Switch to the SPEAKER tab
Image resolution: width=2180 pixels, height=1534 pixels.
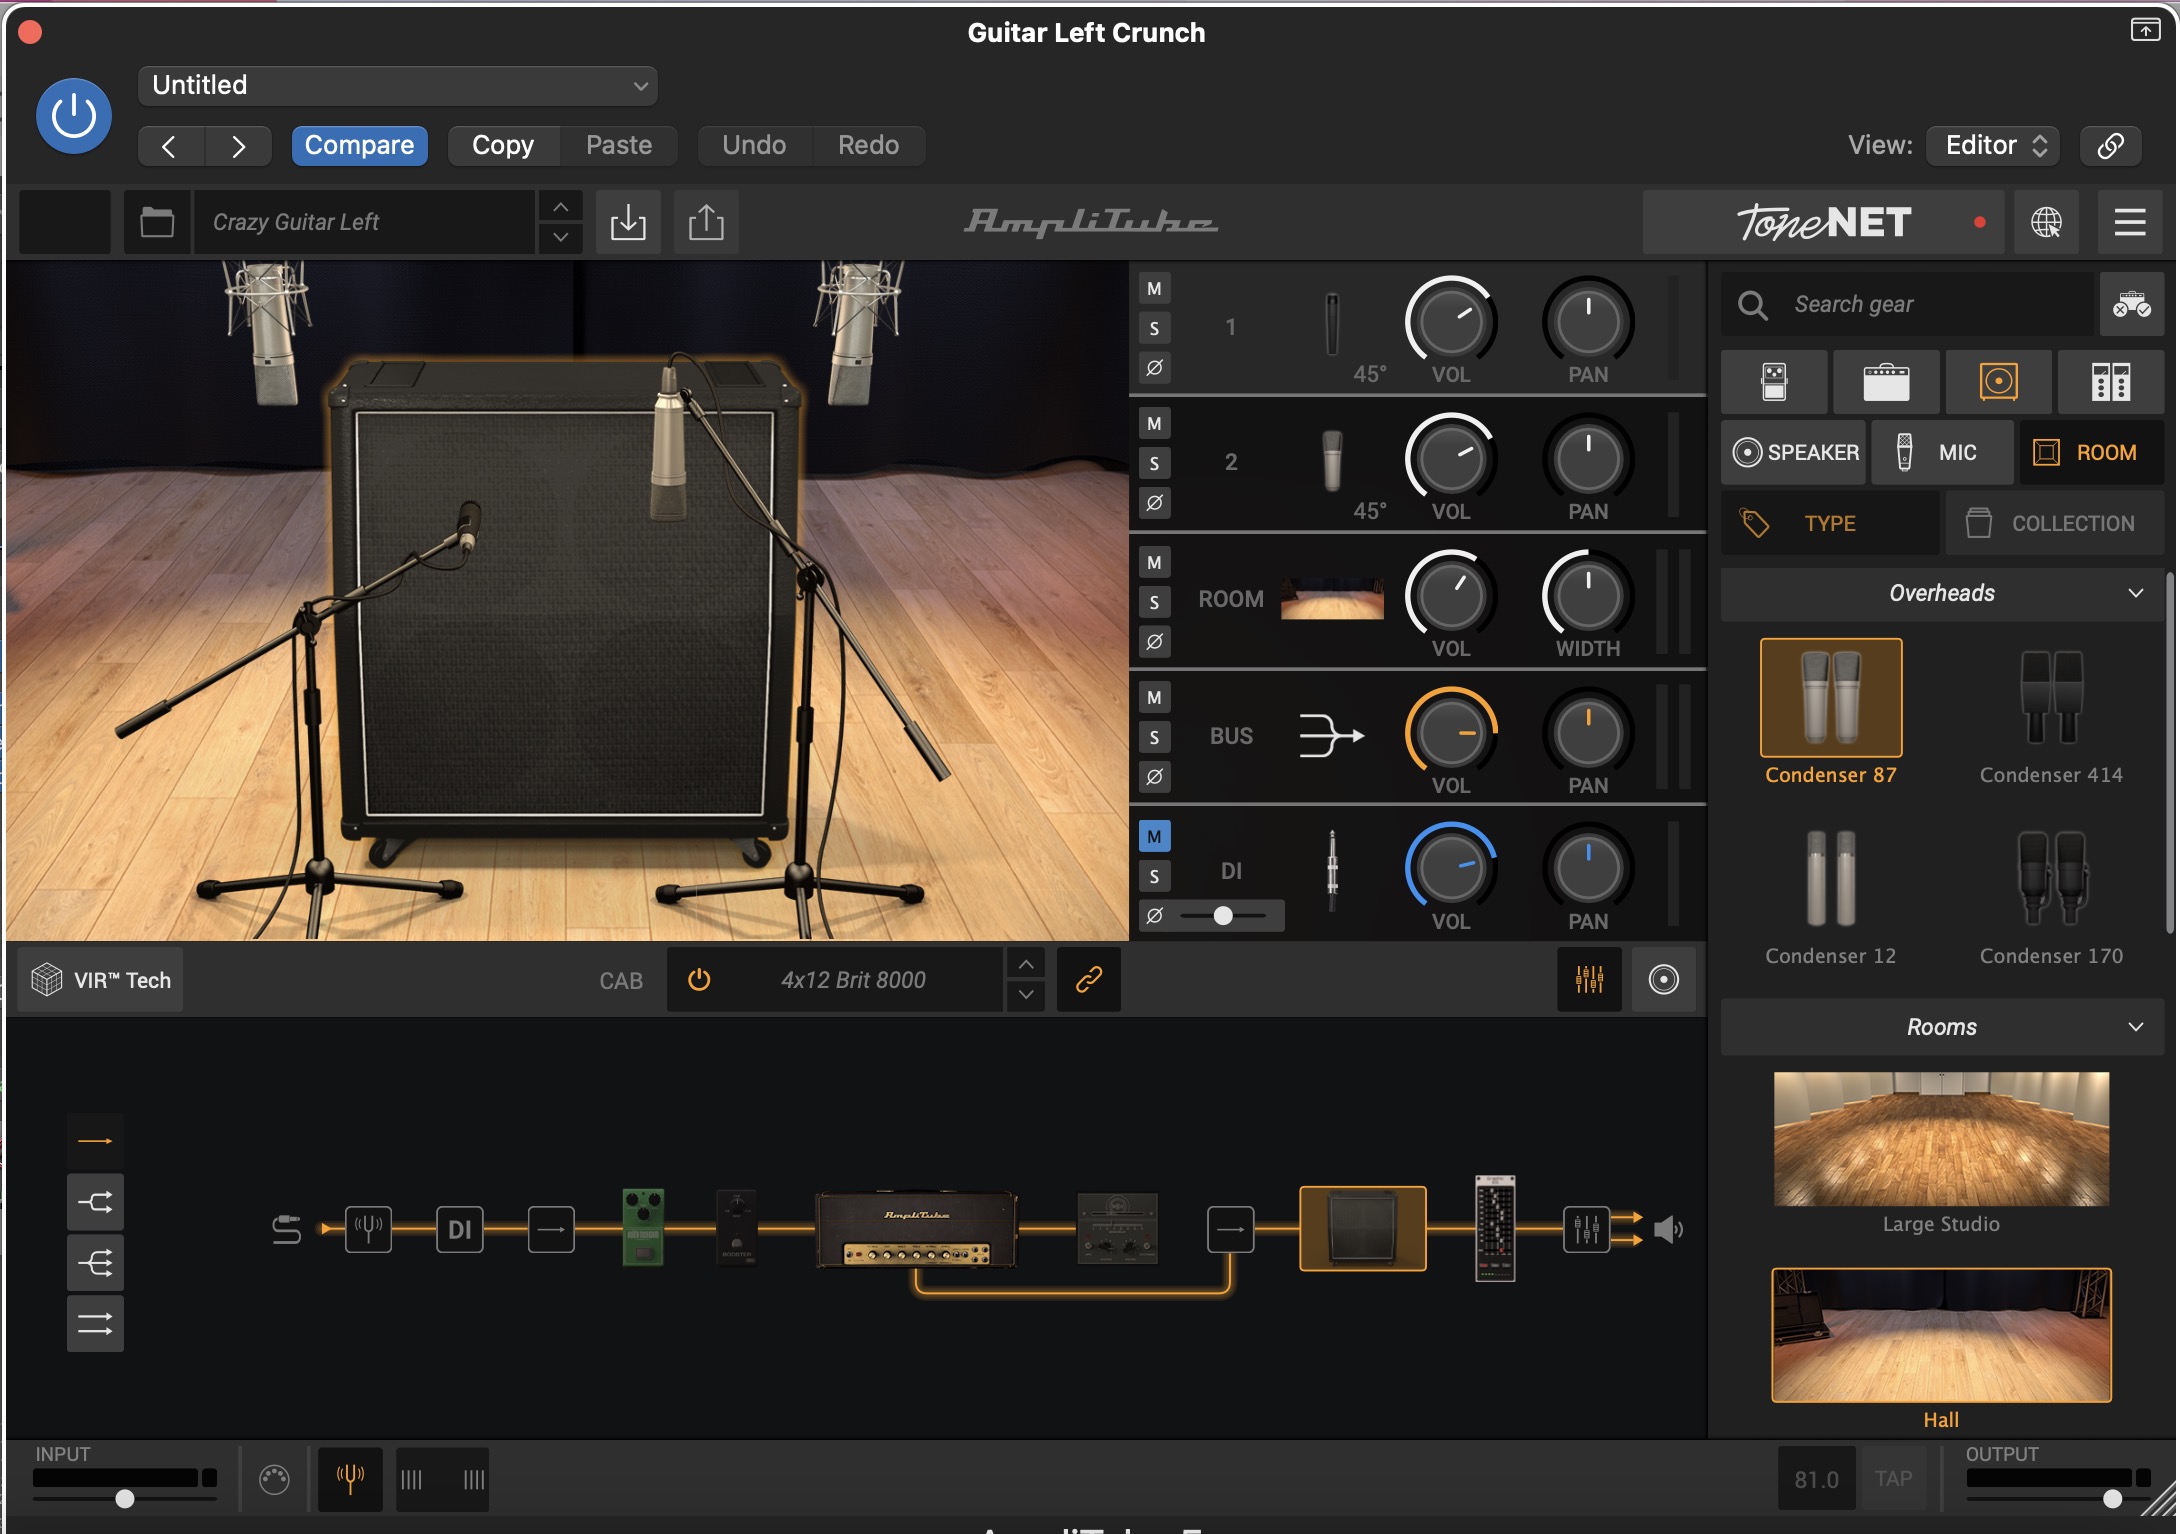coord(1794,453)
